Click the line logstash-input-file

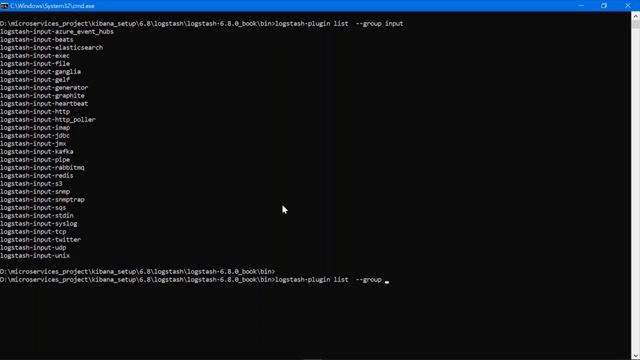click(x=35, y=64)
